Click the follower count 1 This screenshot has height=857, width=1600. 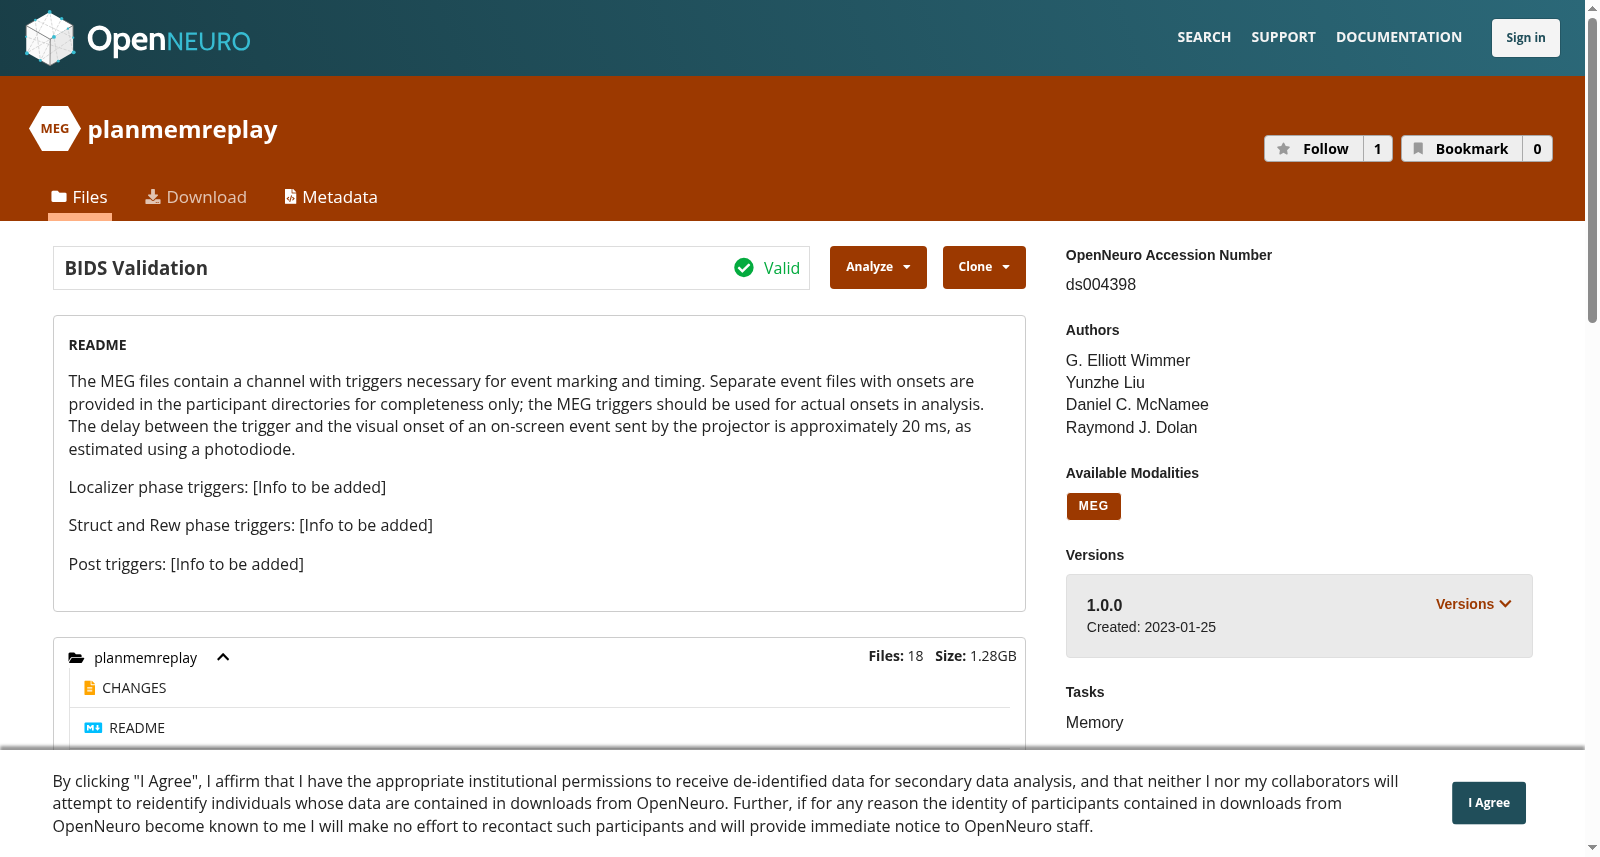[1378, 149]
